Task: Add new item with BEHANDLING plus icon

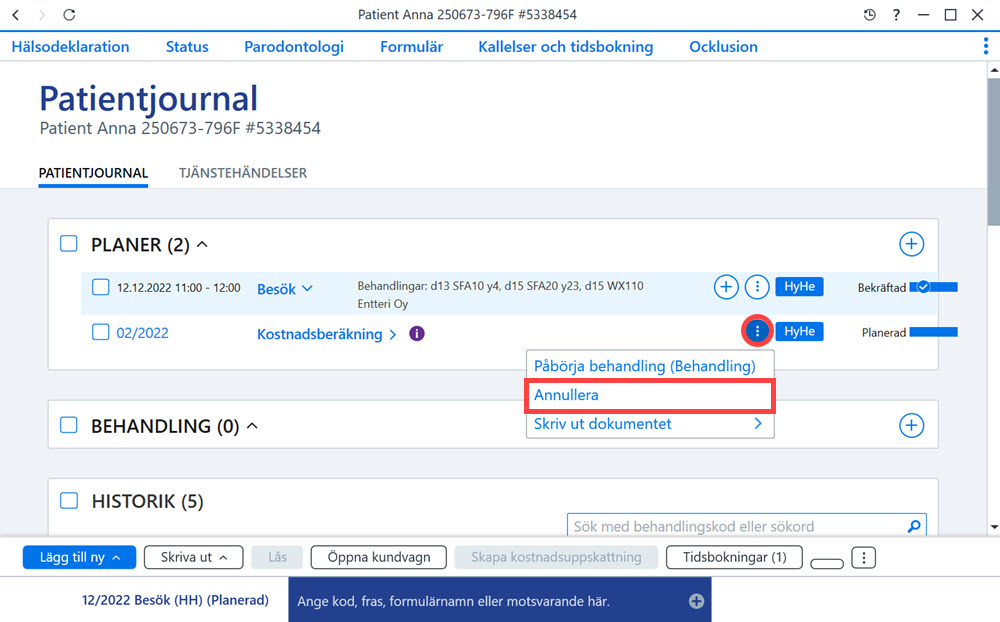Action: [x=911, y=426]
